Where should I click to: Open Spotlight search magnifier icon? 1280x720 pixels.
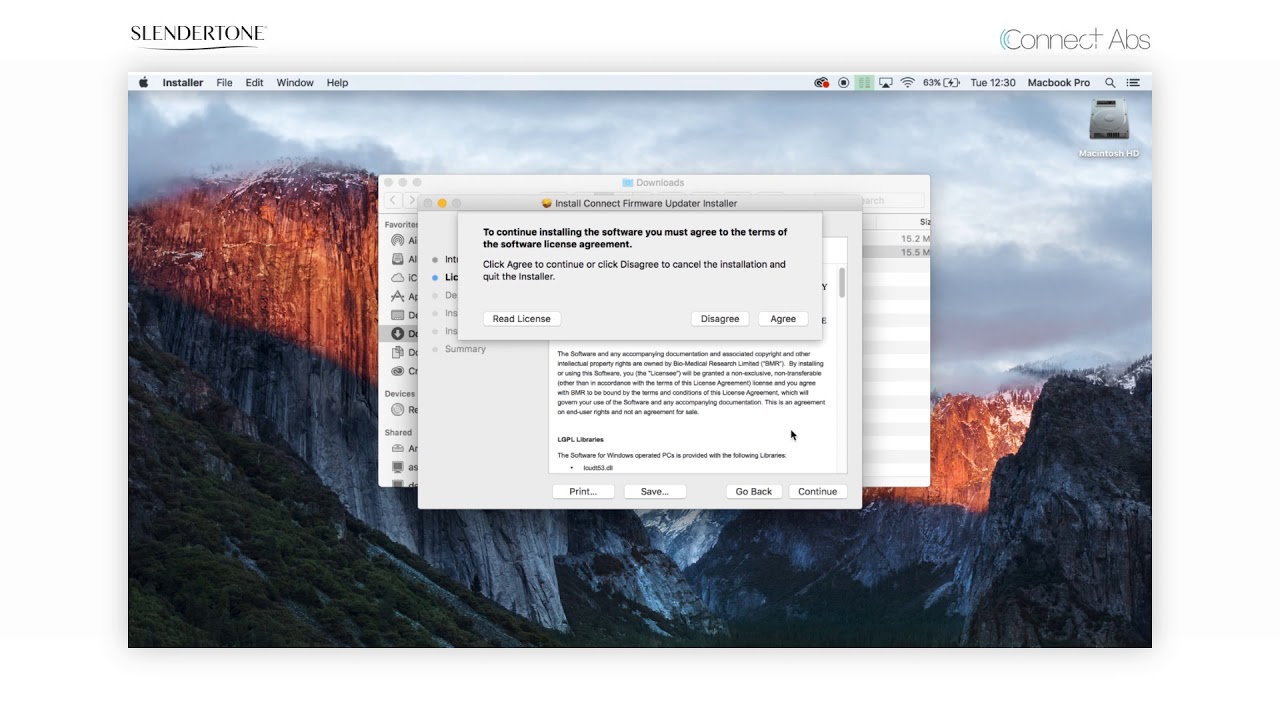click(x=1110, y=83)
